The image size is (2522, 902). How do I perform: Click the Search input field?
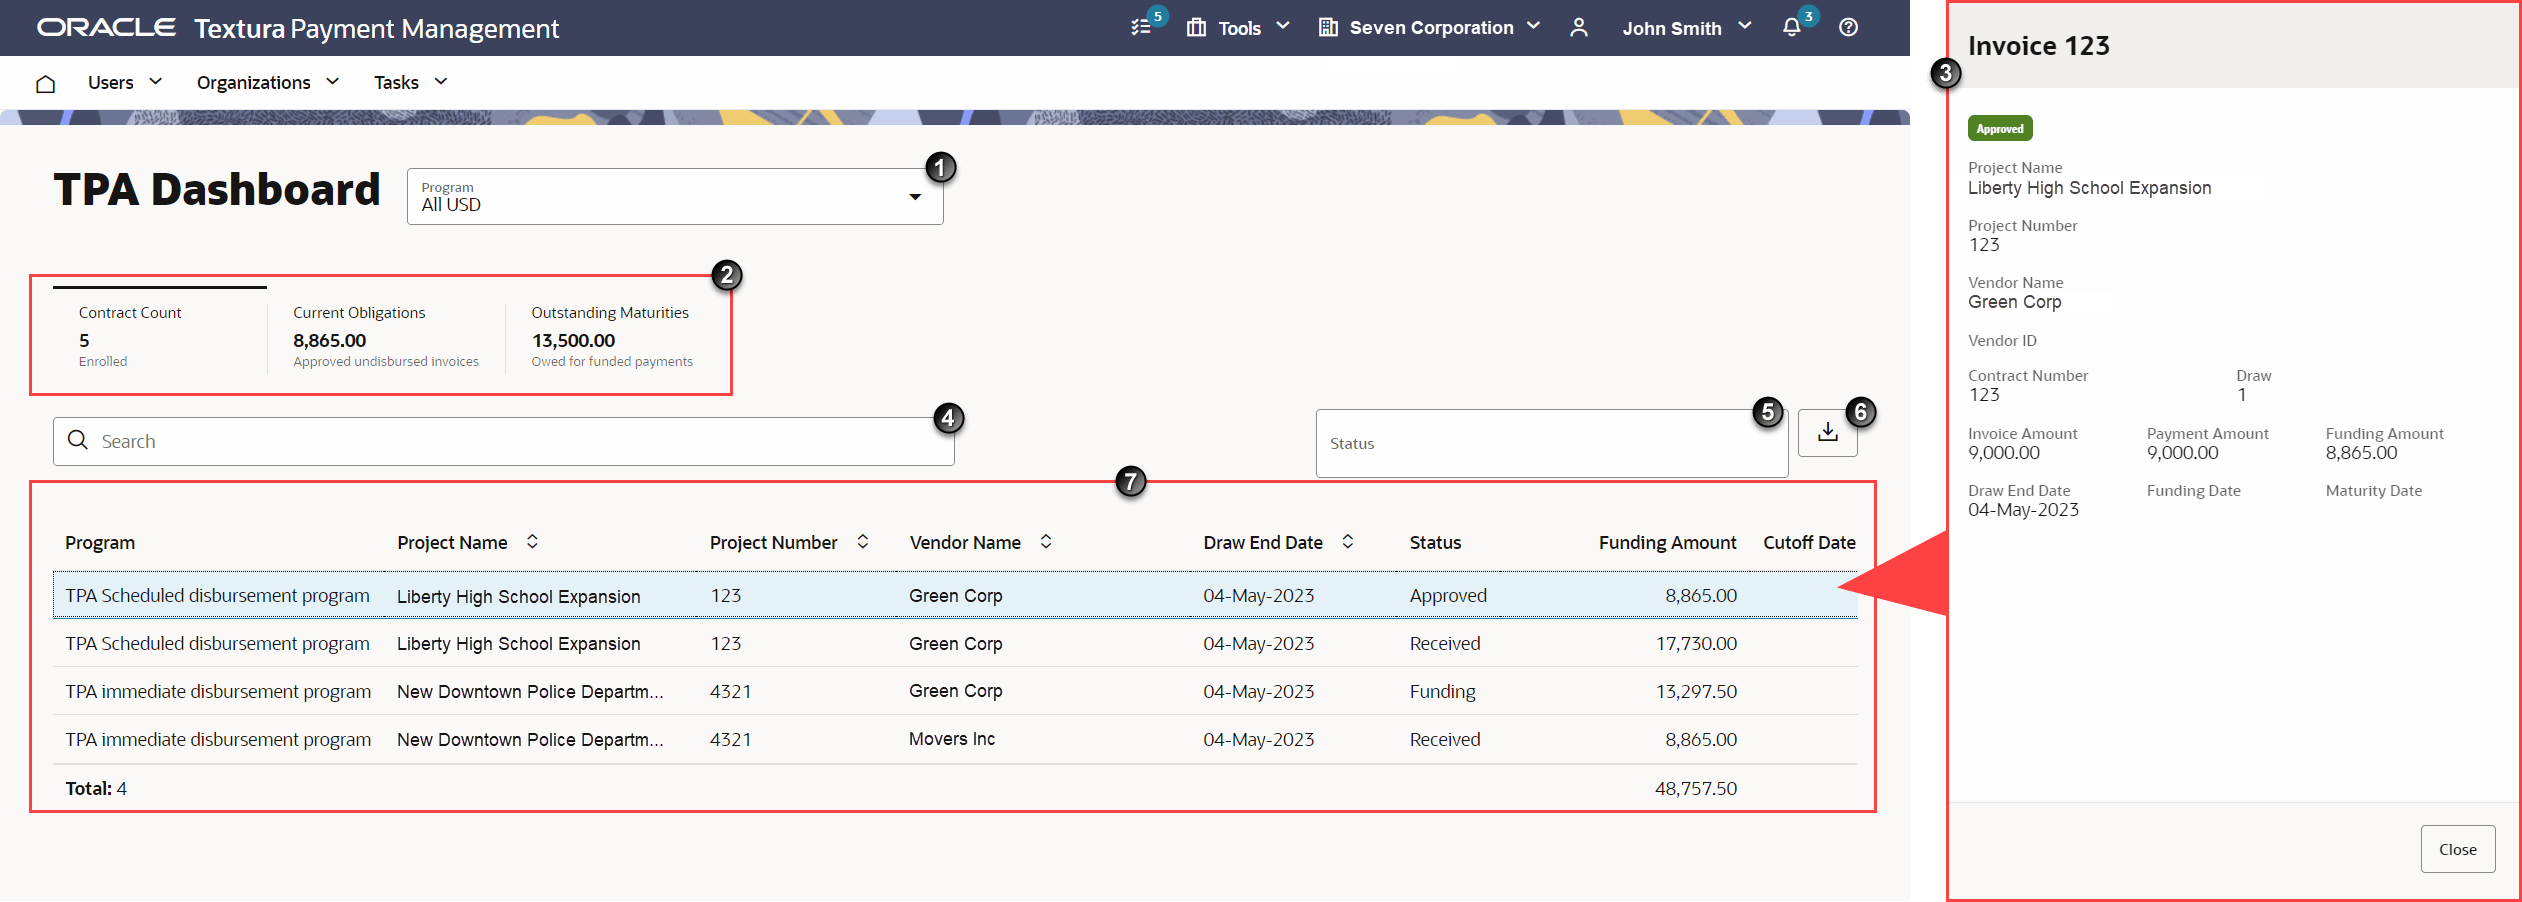pyautogui.click(x=504, y=441)
